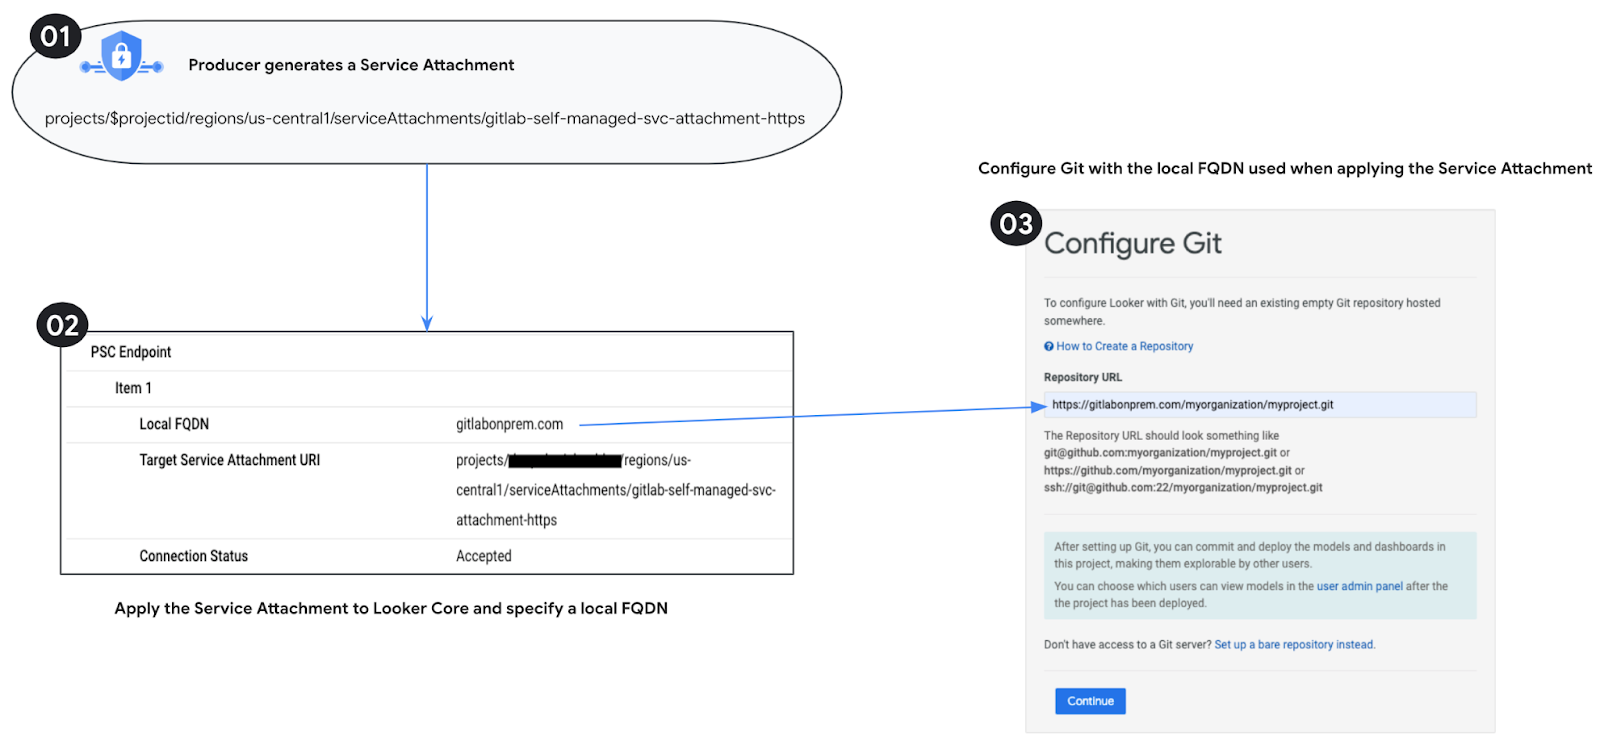Open the How to Create a Repository link
Viewport: 1600px width, 744px height.
tap(1124, 347)
